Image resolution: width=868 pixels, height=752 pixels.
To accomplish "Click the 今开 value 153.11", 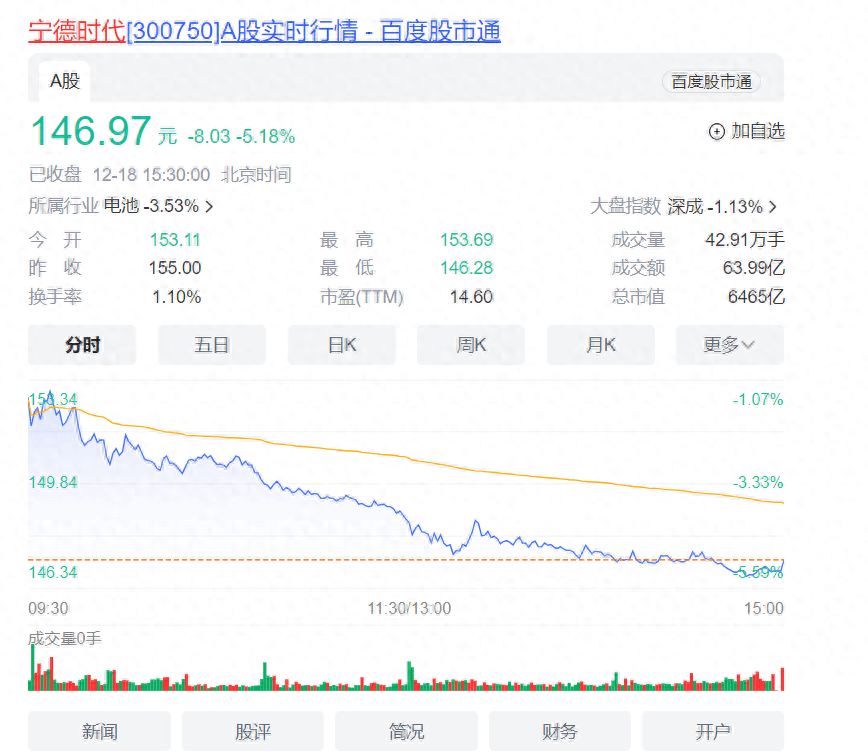I will click(x=175, y=240).
